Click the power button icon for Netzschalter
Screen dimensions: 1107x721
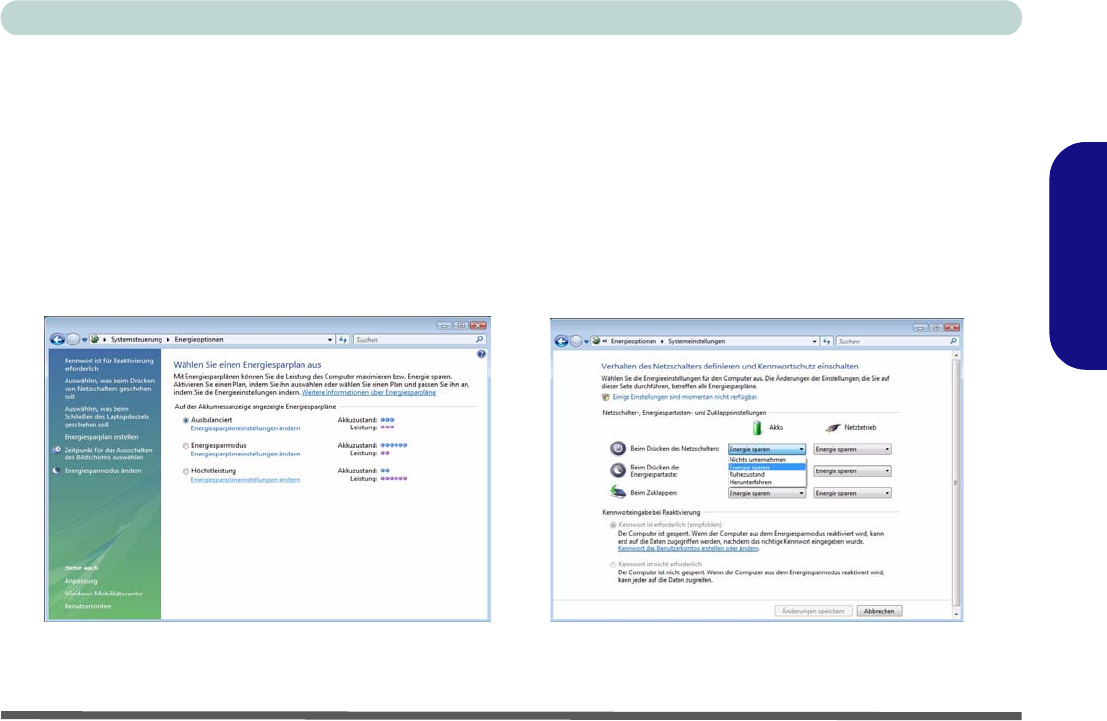pos(618,448)
